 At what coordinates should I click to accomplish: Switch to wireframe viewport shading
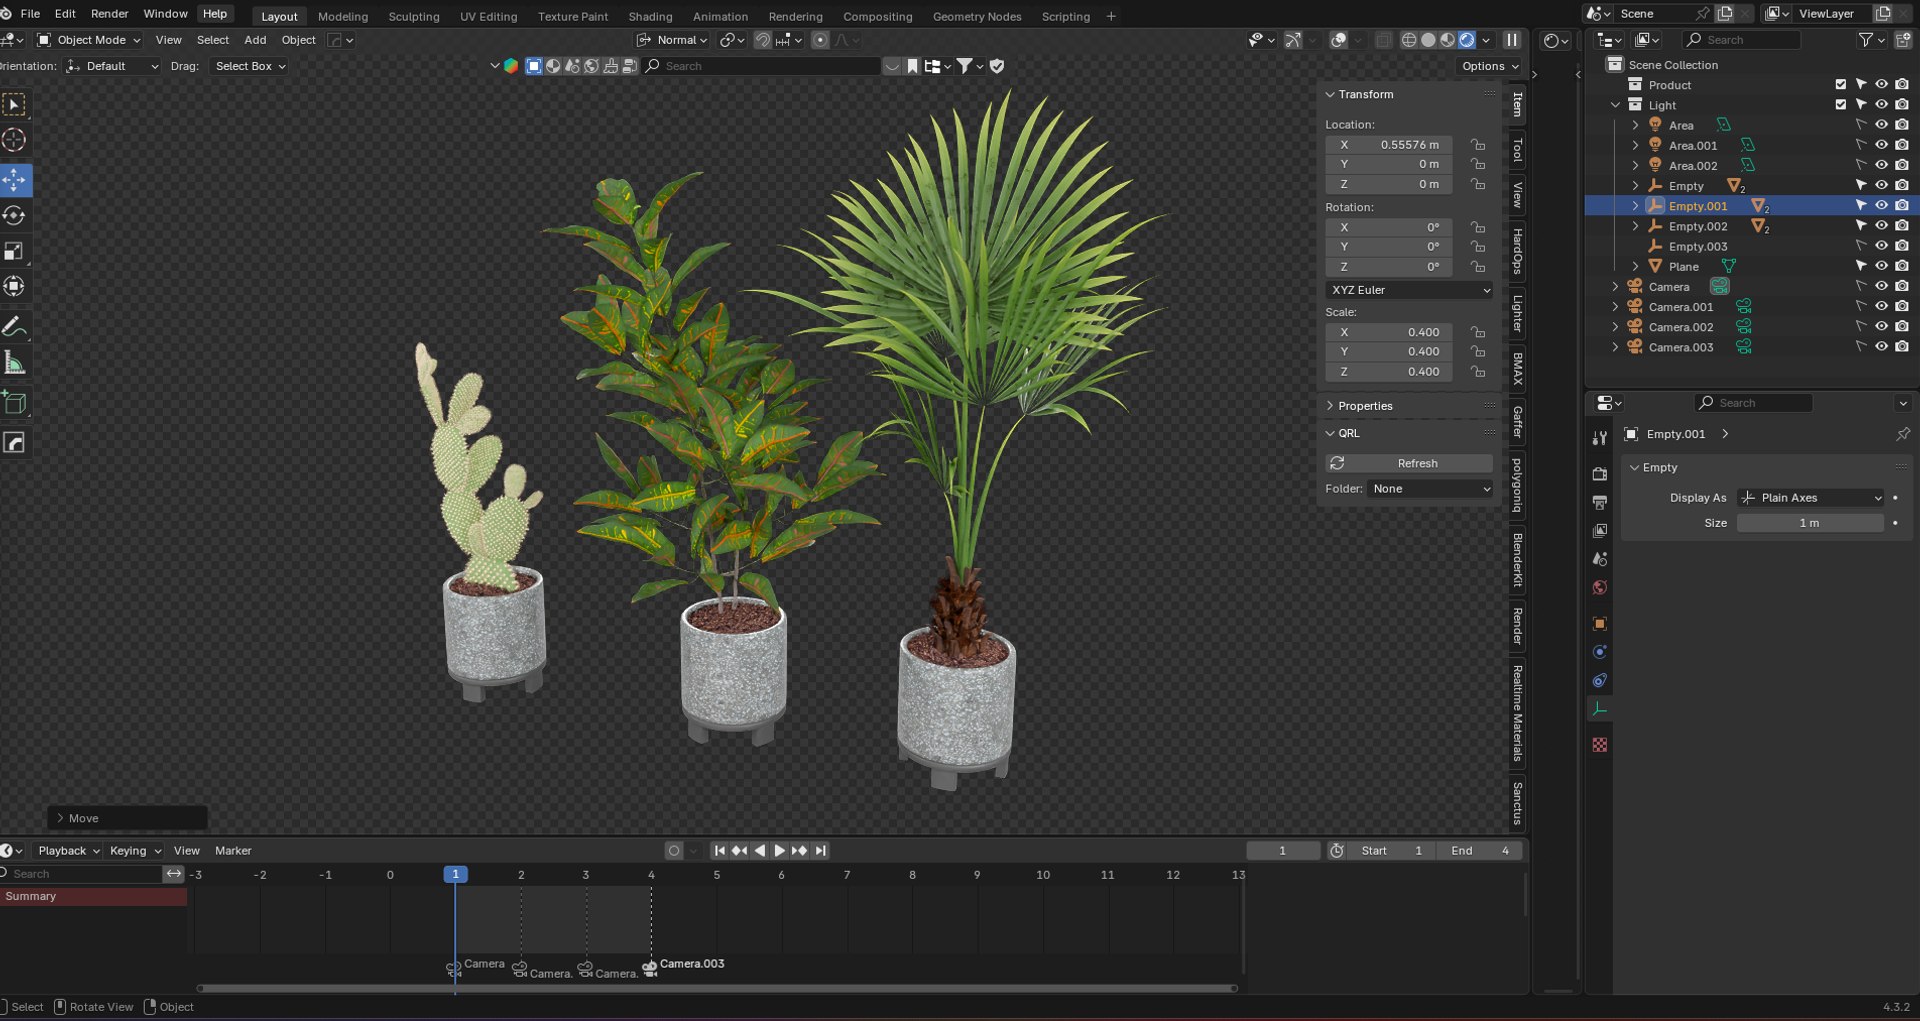click(x=1409, y=40)
